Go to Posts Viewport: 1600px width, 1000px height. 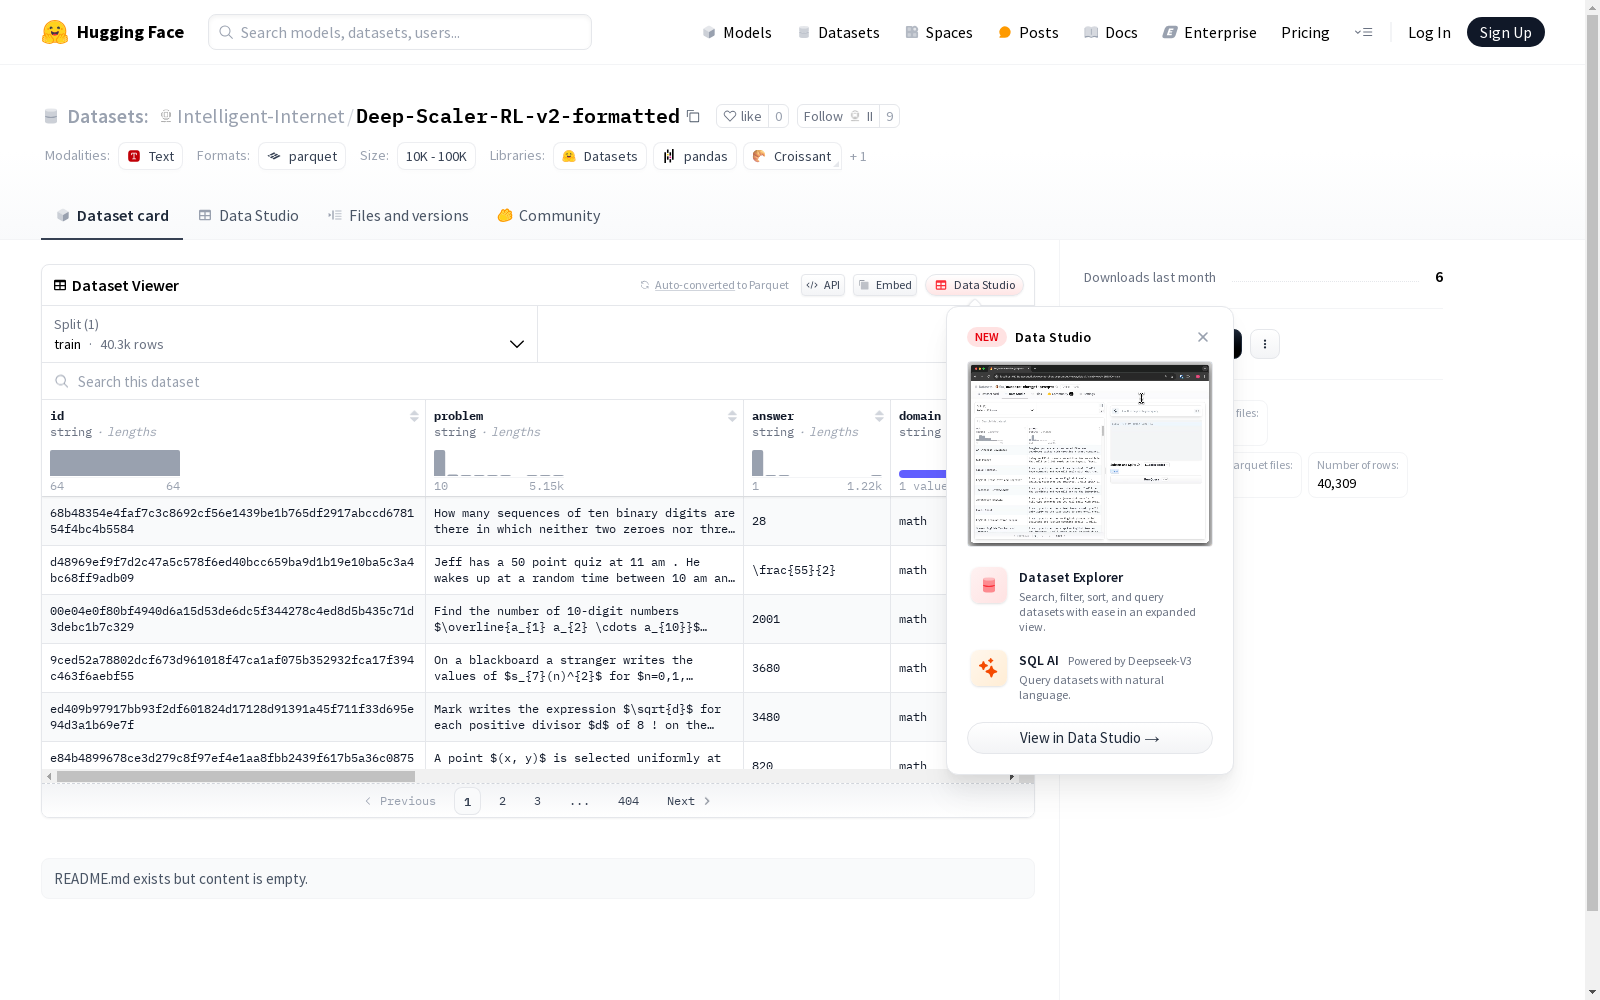[1028, 32]
